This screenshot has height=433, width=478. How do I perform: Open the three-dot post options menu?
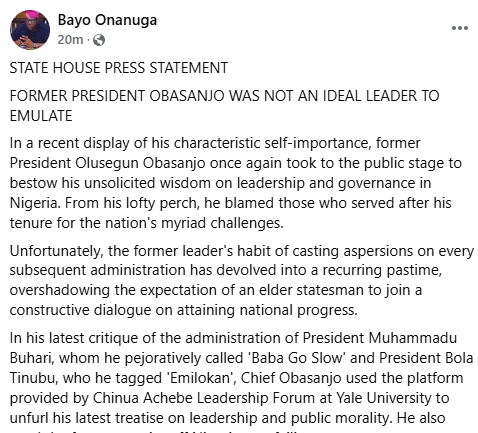[460, 28]
